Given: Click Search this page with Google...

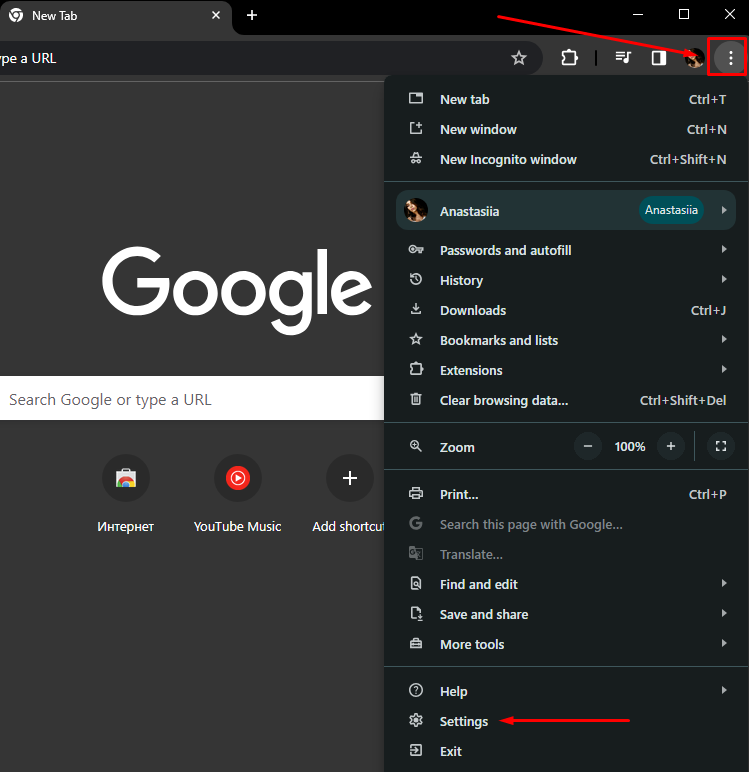Looking at the screenshot, I should [x=566, y=524].
